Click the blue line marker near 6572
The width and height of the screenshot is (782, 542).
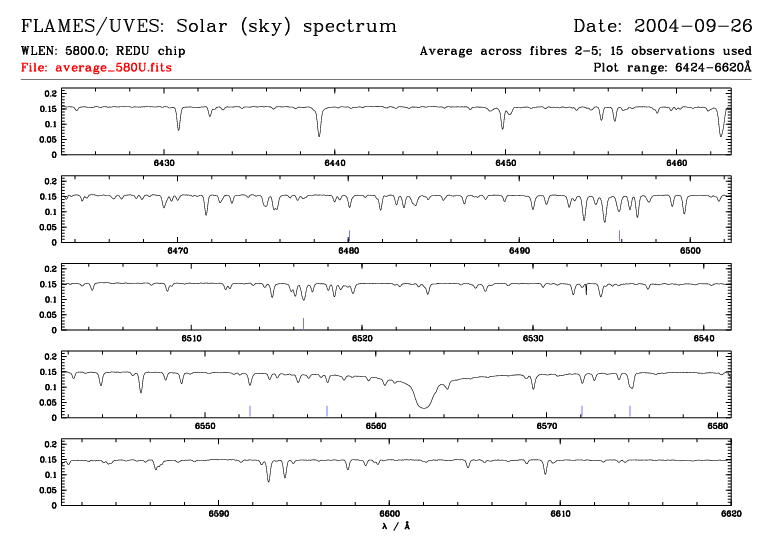[x=582, y=411]
